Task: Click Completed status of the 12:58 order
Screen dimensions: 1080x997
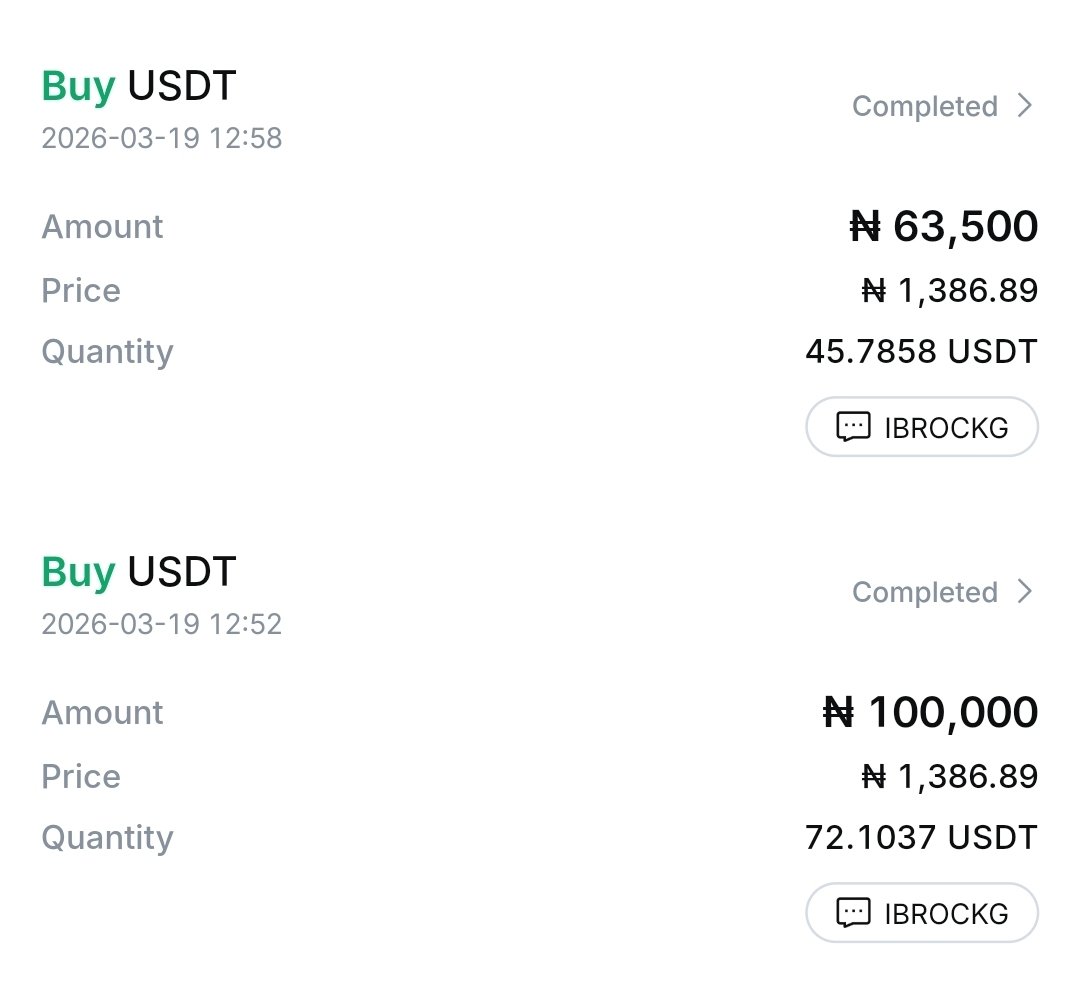Action: pos(925,107)
